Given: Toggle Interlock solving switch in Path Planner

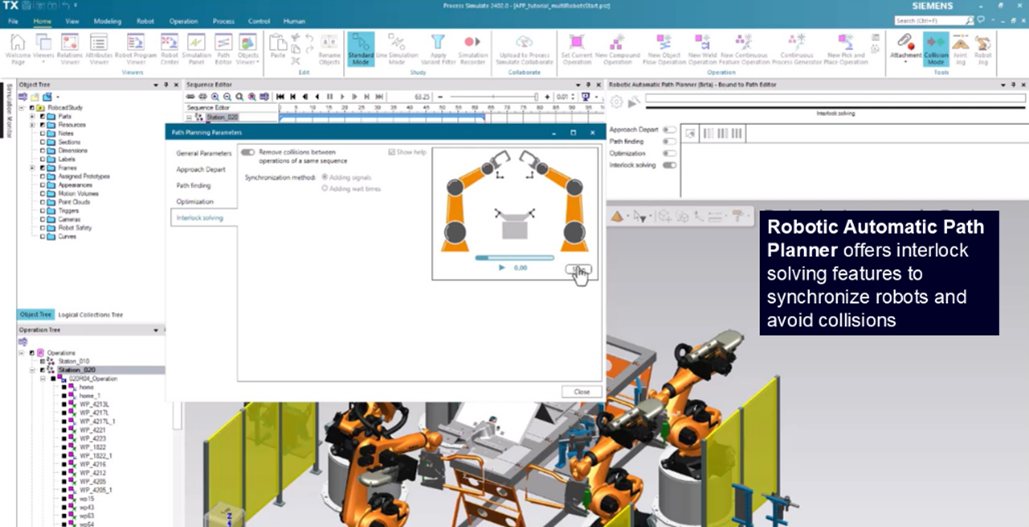Looking at the screenshot, I should point(669,165).
